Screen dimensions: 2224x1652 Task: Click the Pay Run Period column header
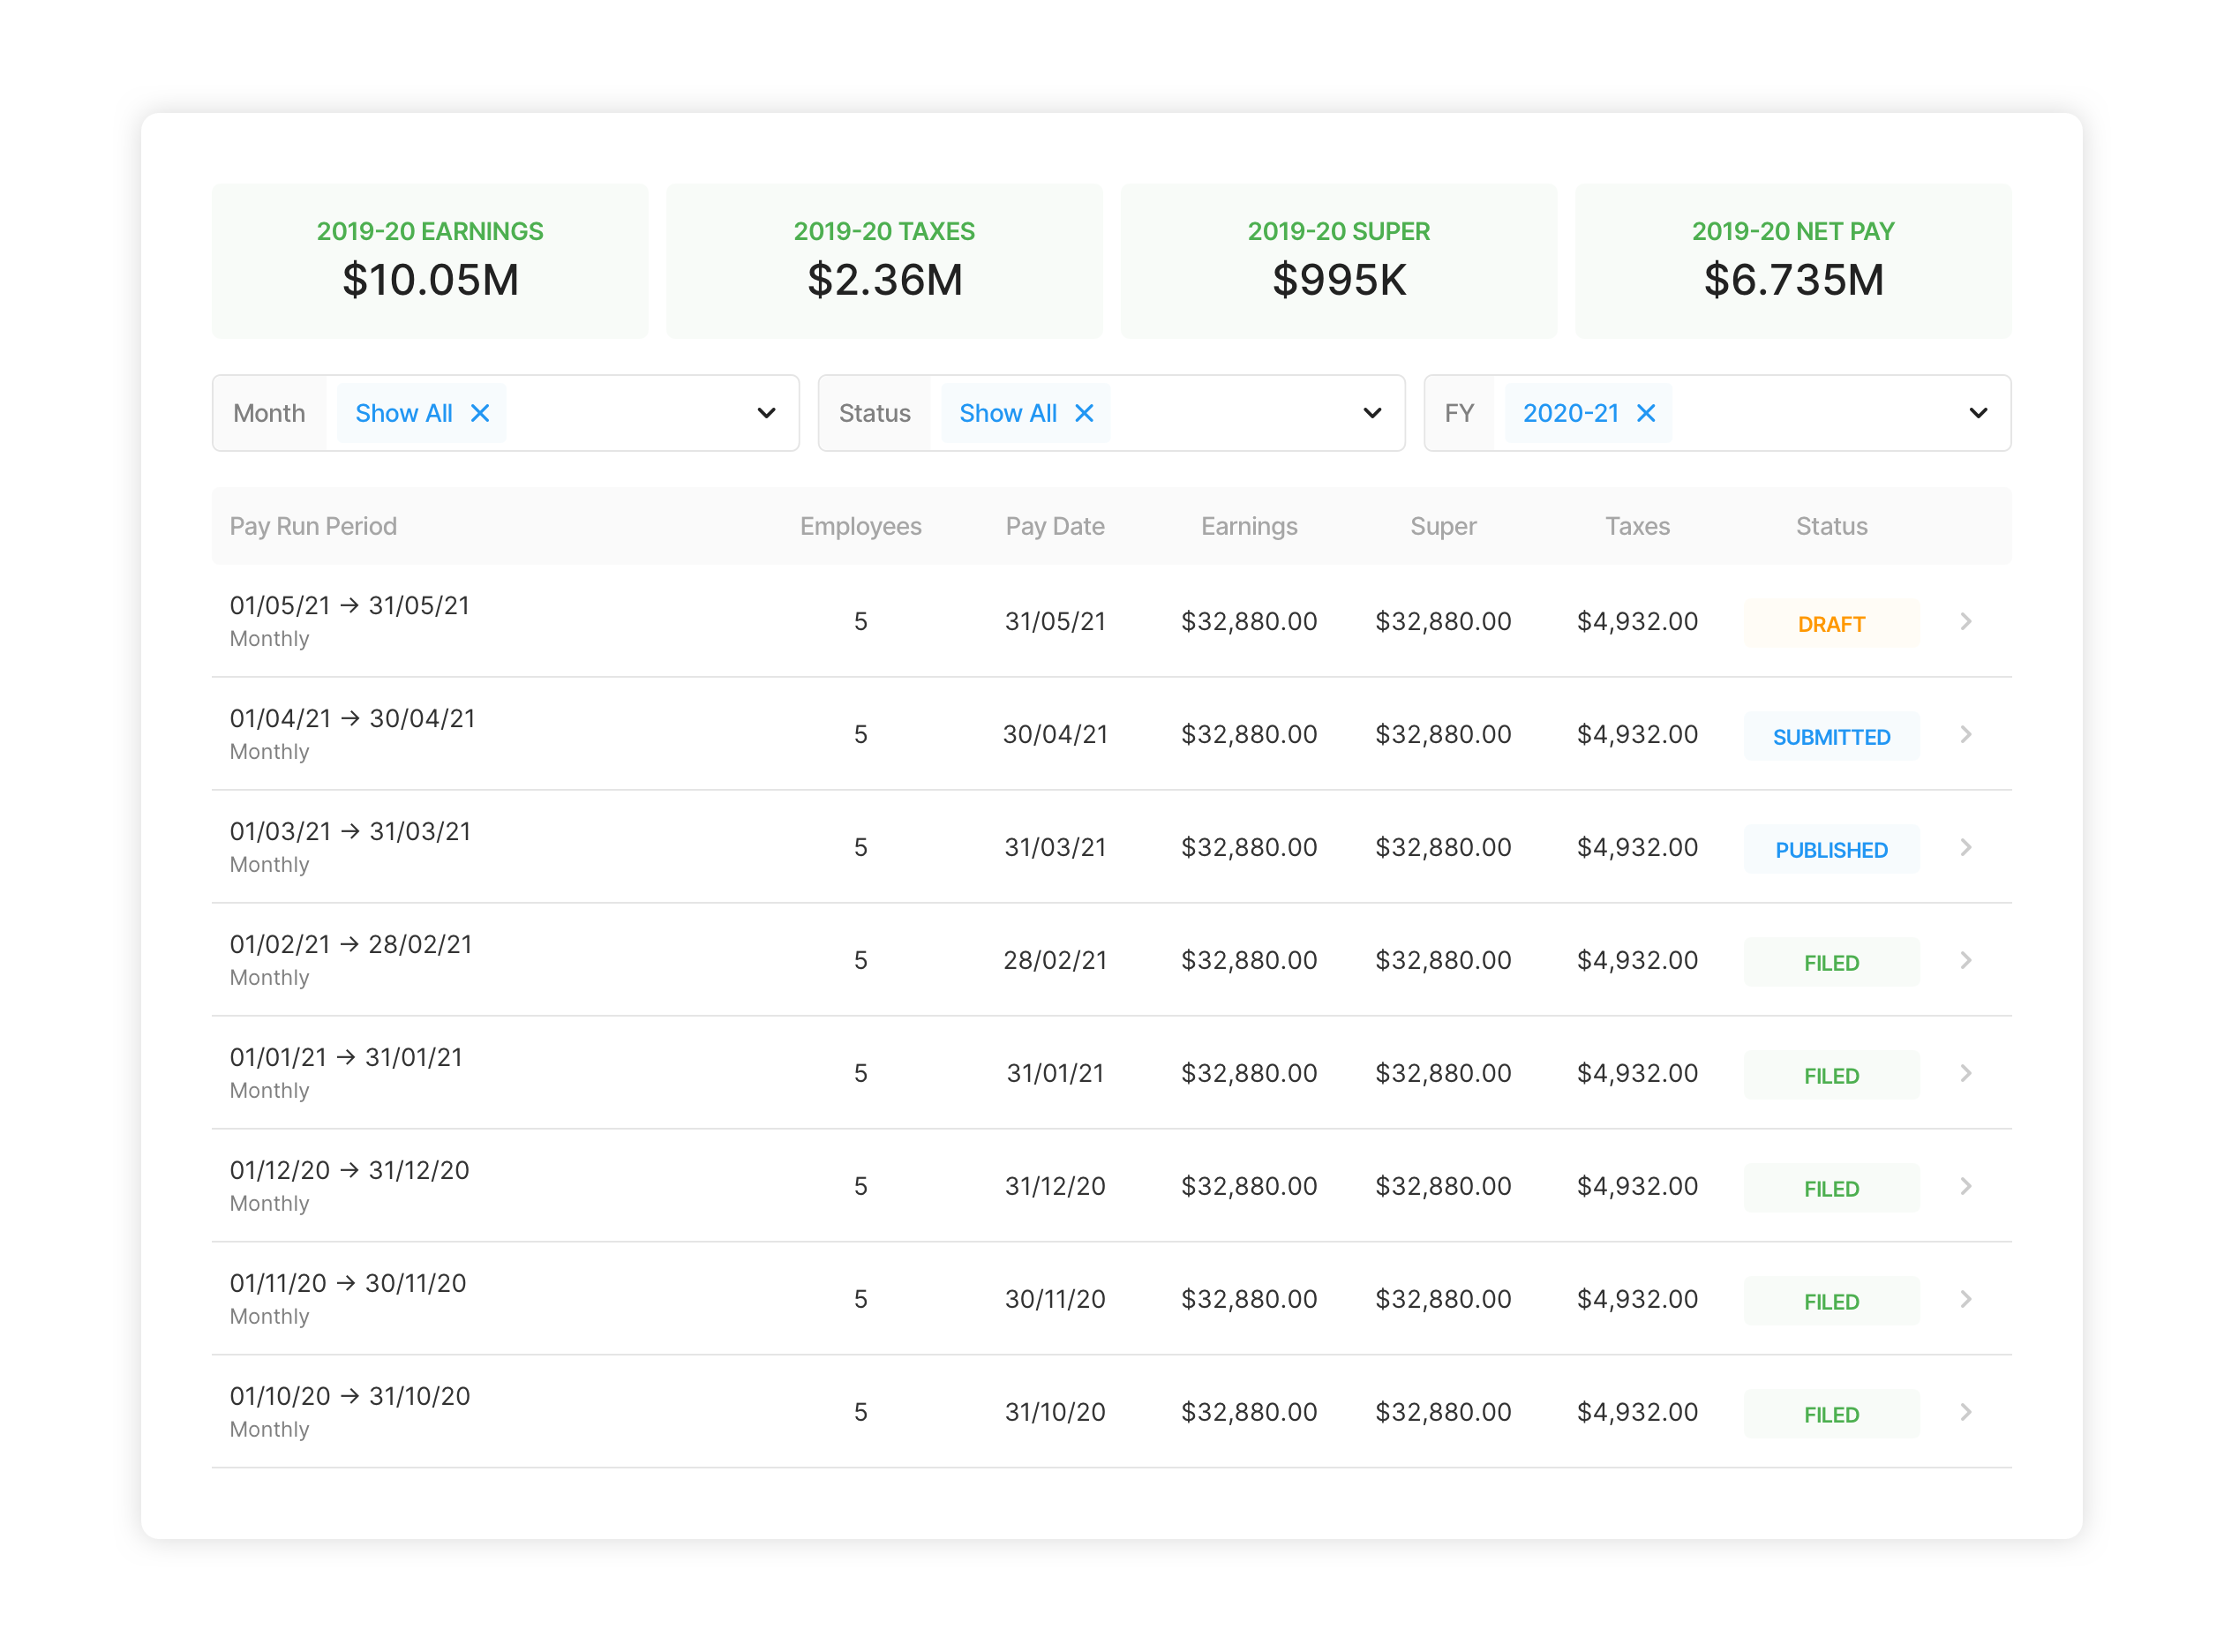pyautogui.click(x=313, y=526)
